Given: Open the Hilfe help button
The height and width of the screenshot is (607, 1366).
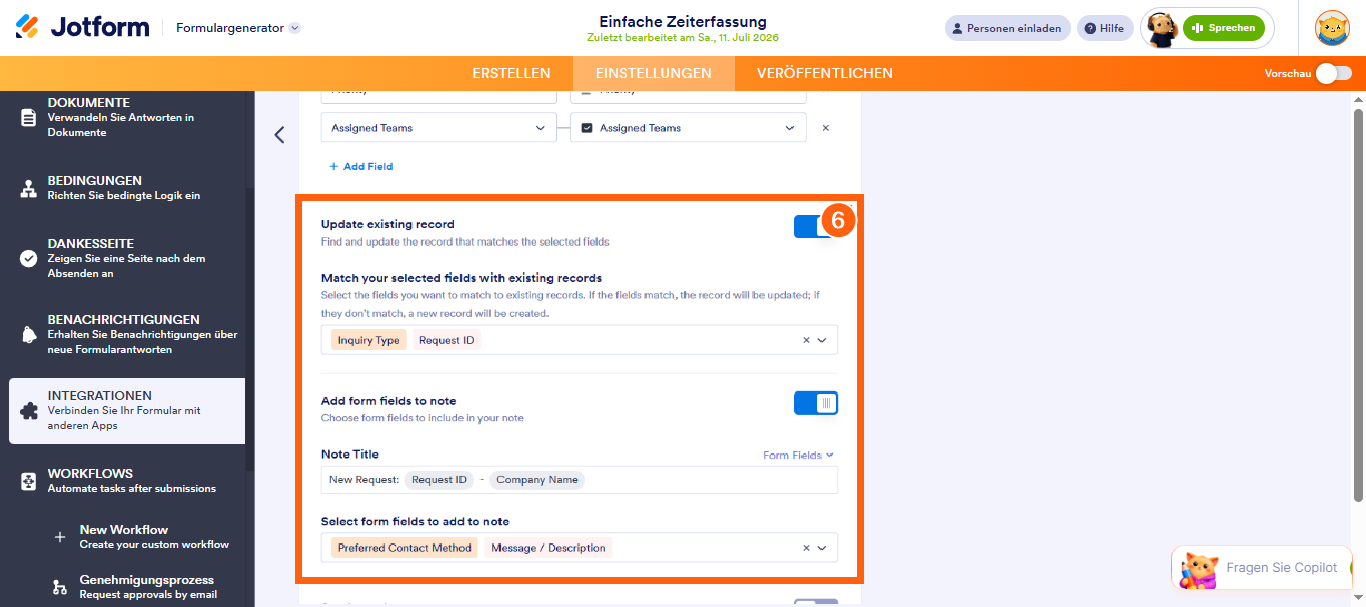Looking at the screenshot, I should [x=1105, y=28].
